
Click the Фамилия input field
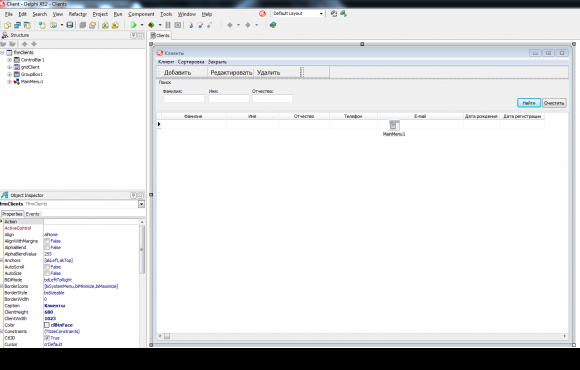(184, 98)
